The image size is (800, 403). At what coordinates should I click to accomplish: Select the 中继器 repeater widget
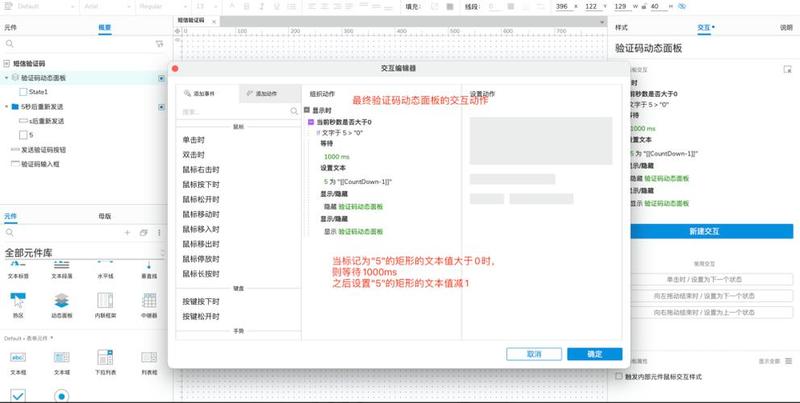click(x=148, y=305)
